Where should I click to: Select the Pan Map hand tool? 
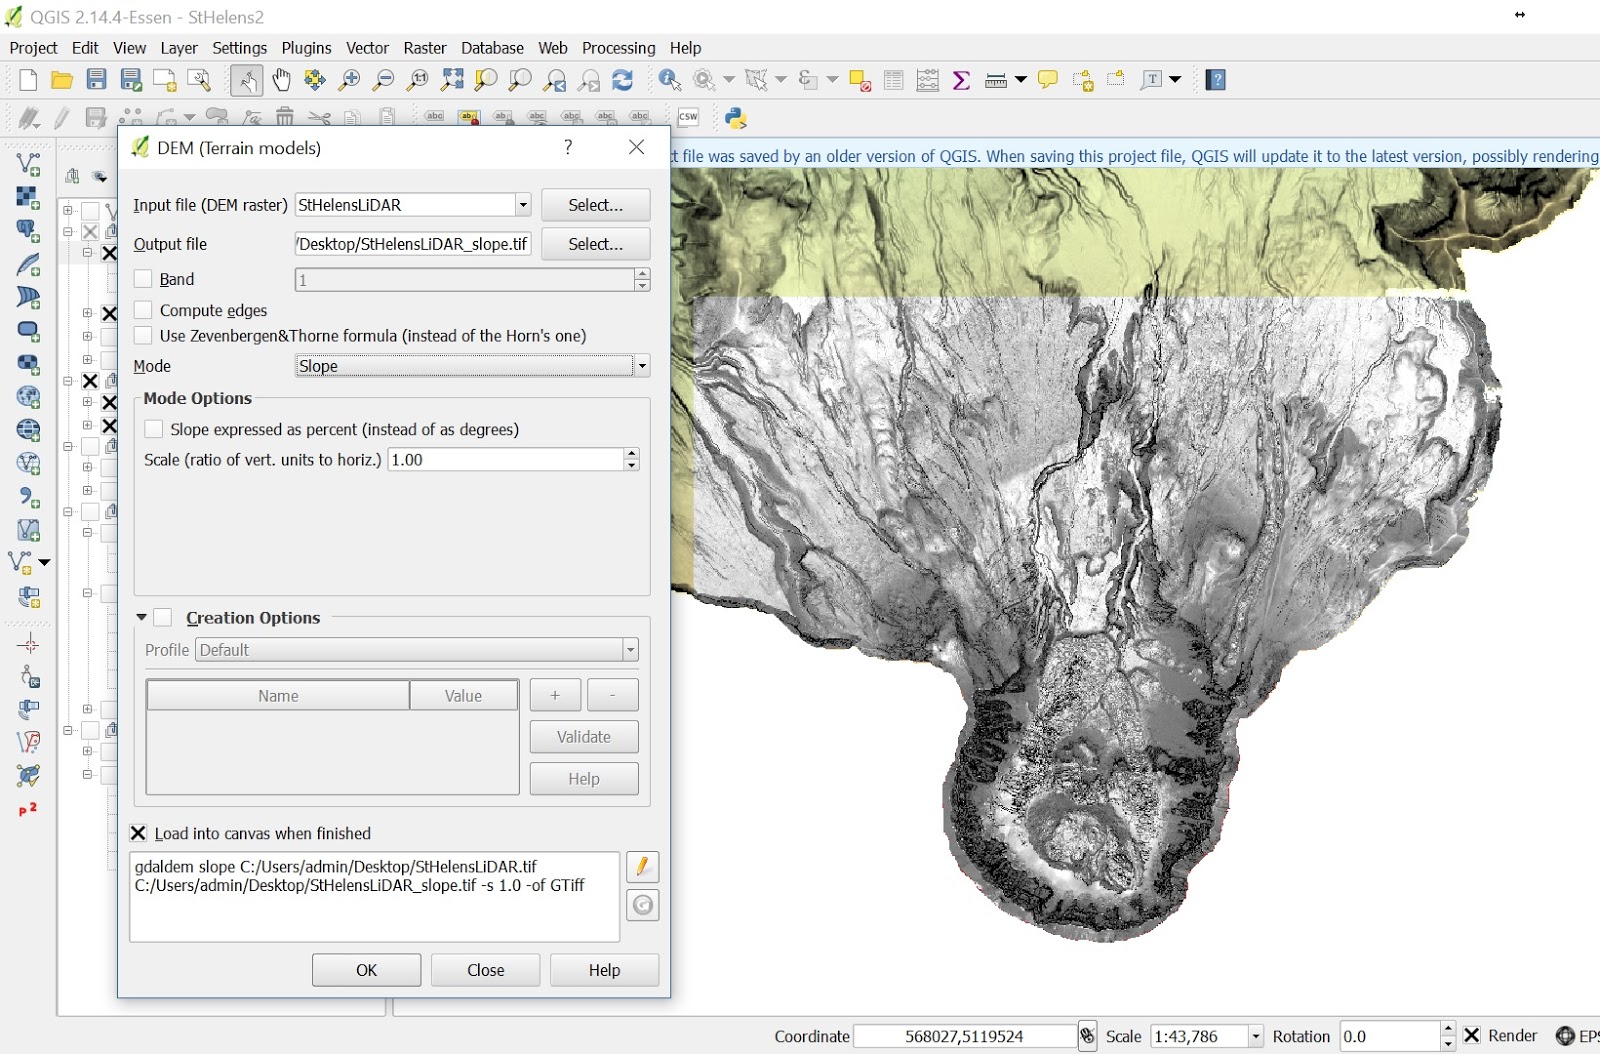(x=281, y=81)
